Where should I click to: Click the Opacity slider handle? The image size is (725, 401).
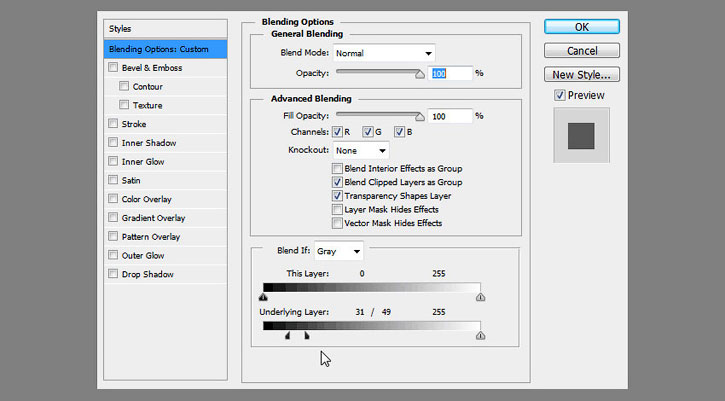[x=419, y=74]
